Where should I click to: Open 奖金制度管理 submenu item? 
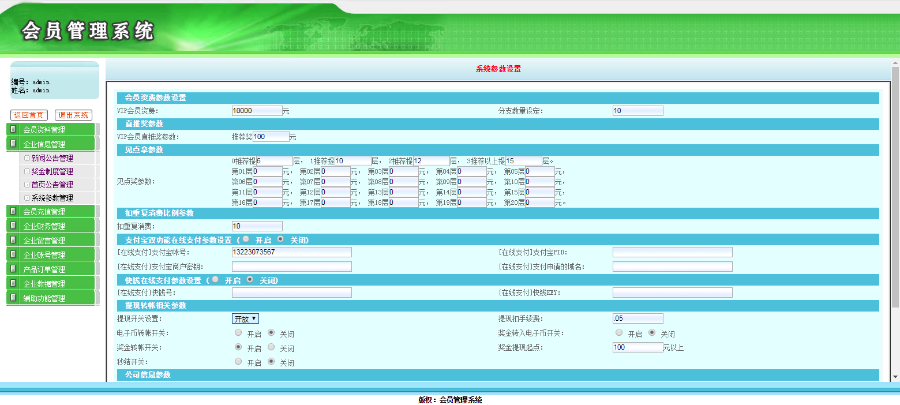[x=52, y=172]
